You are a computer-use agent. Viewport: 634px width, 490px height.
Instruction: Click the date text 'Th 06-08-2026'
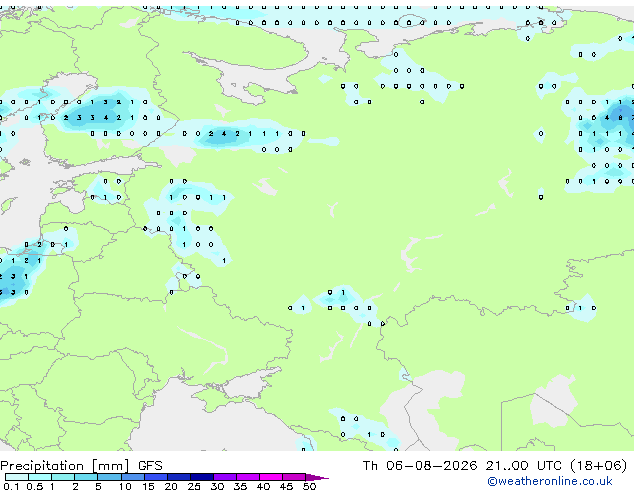coord(420,466)
